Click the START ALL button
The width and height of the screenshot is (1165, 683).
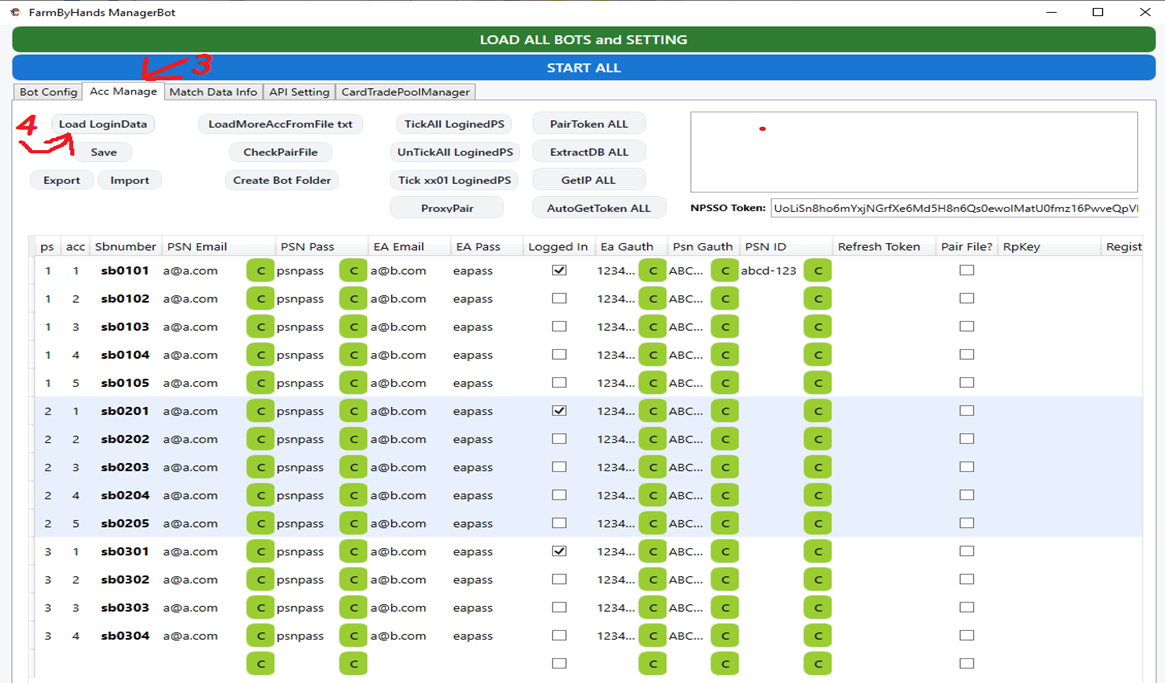[583, 68]
